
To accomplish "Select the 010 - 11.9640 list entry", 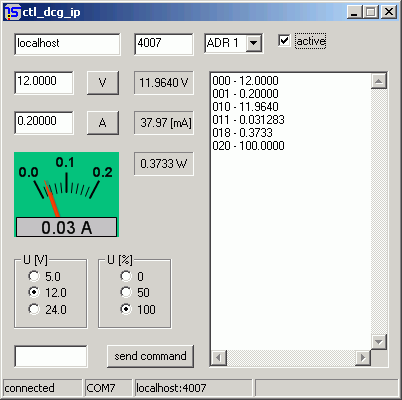I will (x=245, y=107).
